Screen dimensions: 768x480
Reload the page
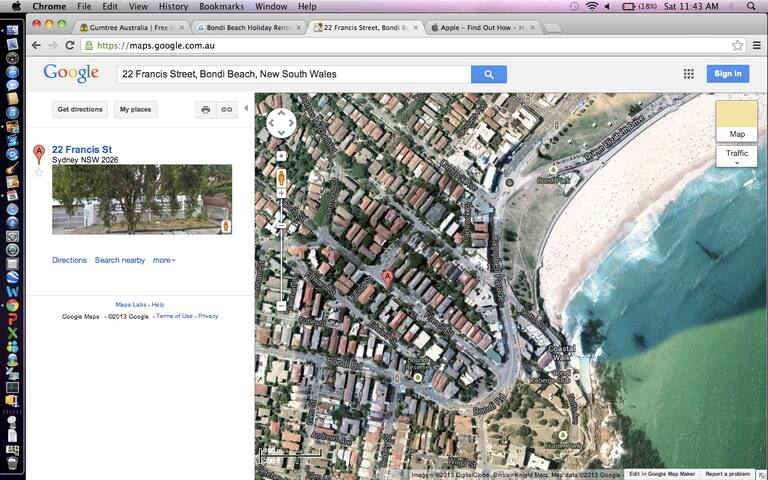[x=70, y=46]
